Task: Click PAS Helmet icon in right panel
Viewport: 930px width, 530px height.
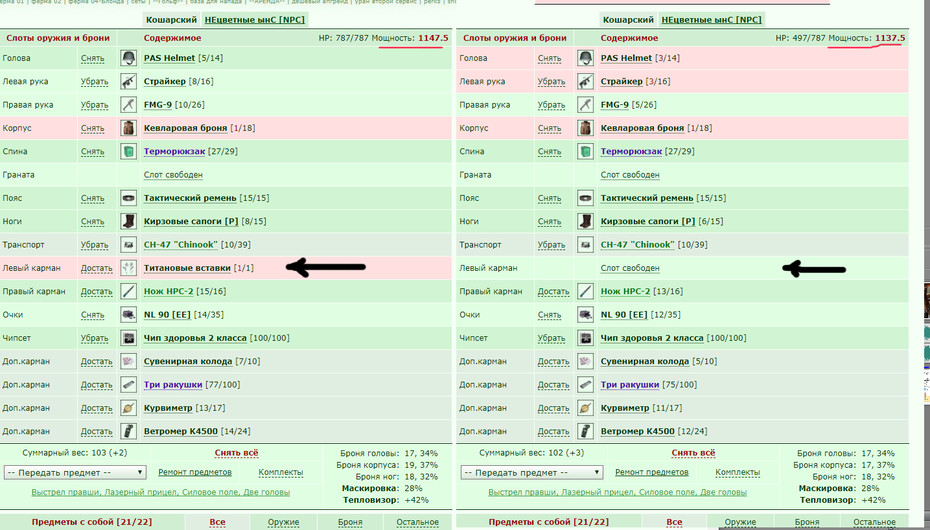Action: (x=585, y=58)
